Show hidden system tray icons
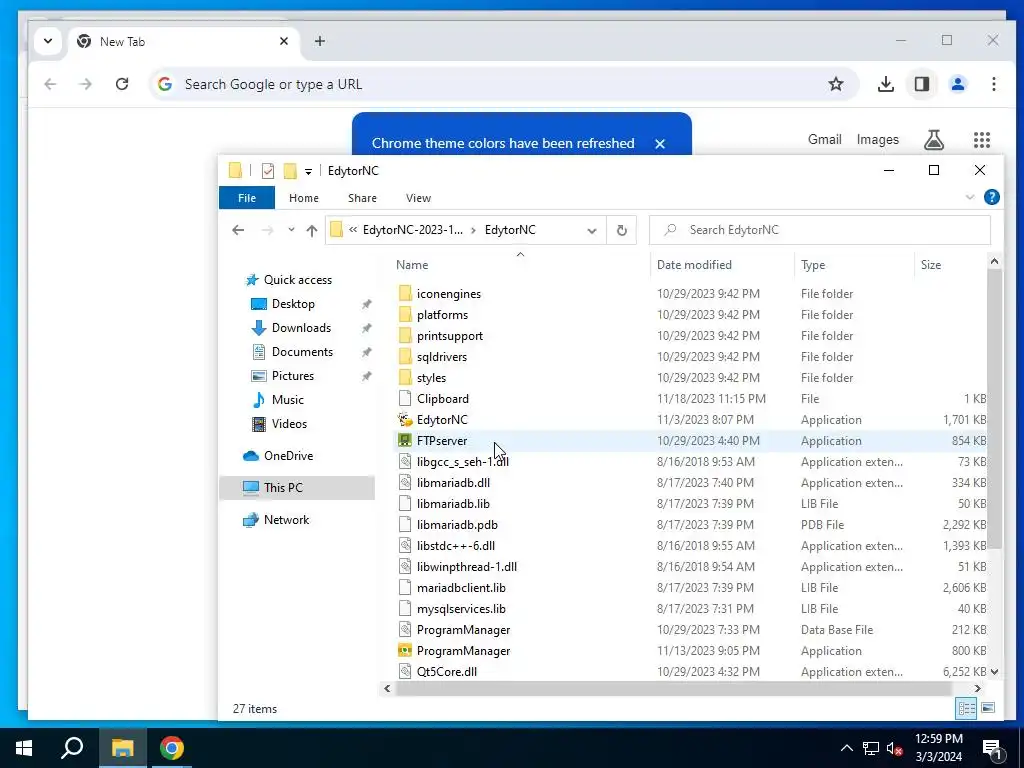Viewport: 1024px width, 768px height. coord(846,748)
